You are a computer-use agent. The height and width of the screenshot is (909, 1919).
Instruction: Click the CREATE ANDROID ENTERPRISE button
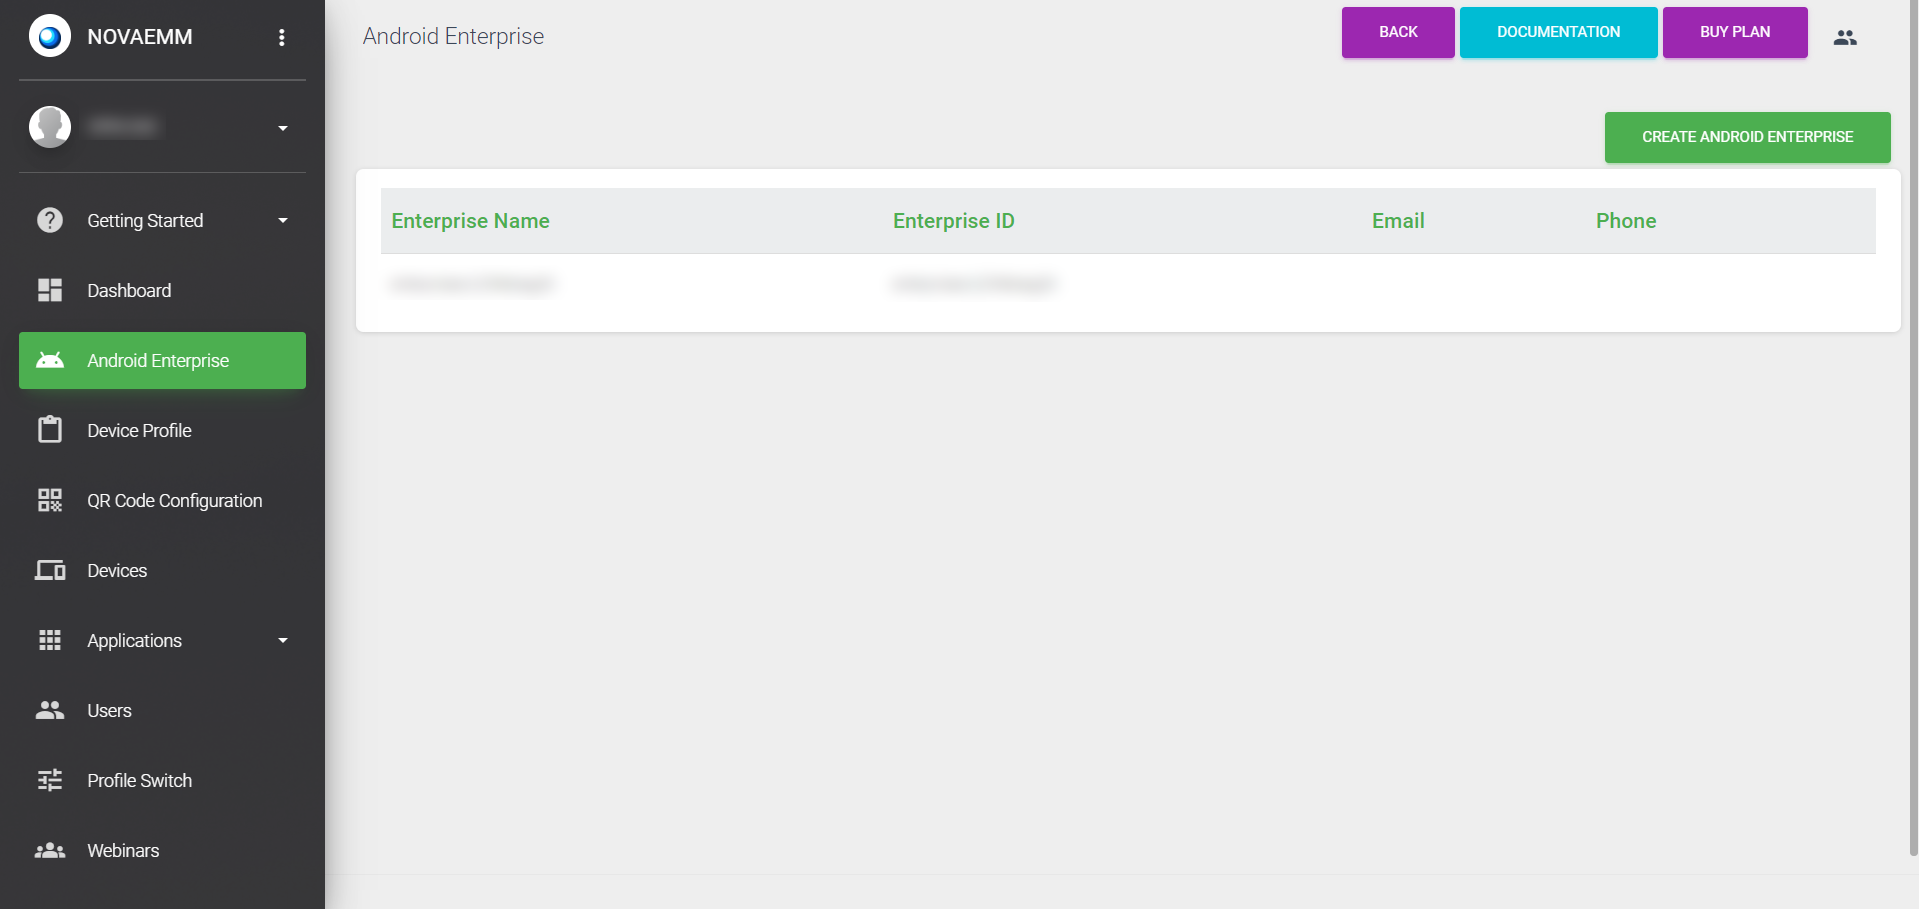tap(1746, 137)
